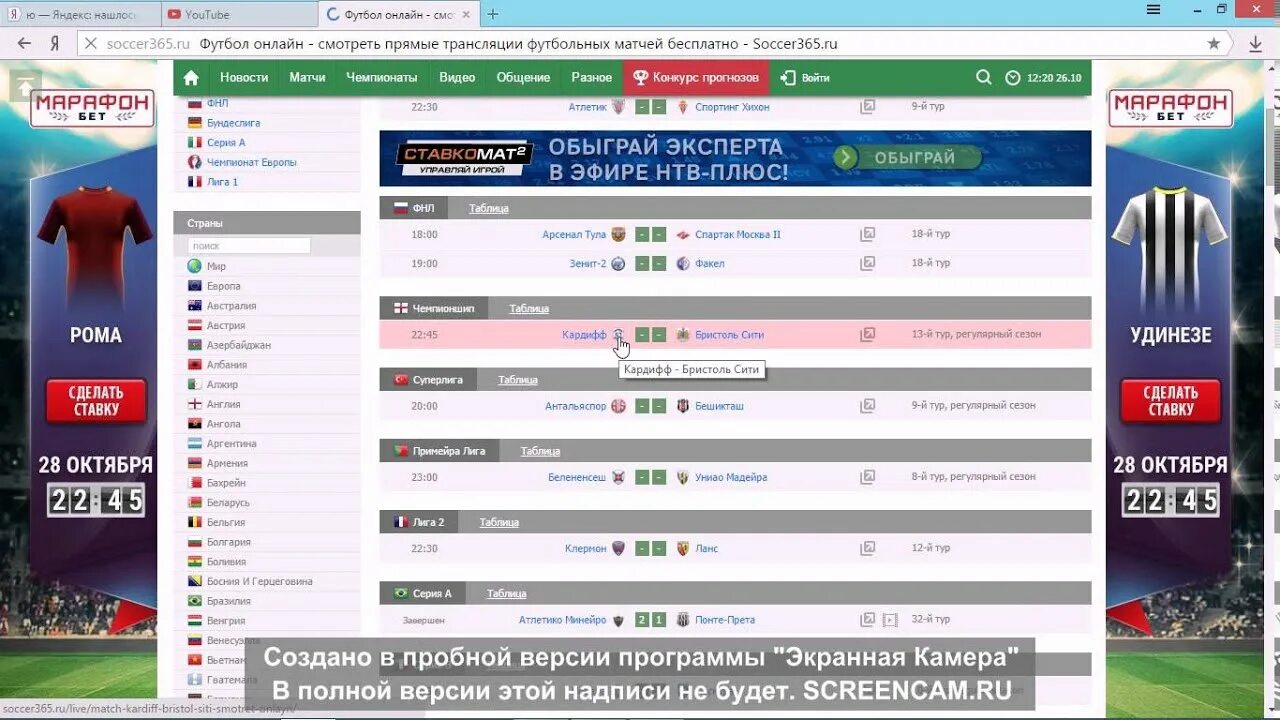The height and width of the screenshot is (720, 1280).
Task: Select Англия in the countries list
Action: (223, 404)
